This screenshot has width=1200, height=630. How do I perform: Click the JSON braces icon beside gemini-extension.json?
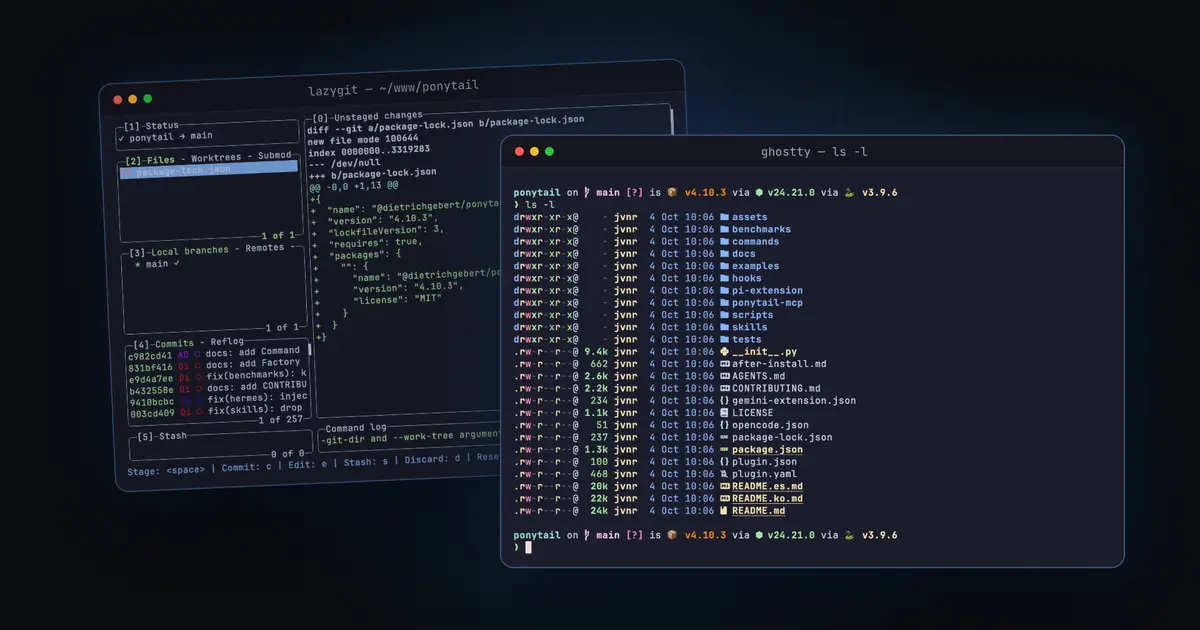(x=724, y=400)
